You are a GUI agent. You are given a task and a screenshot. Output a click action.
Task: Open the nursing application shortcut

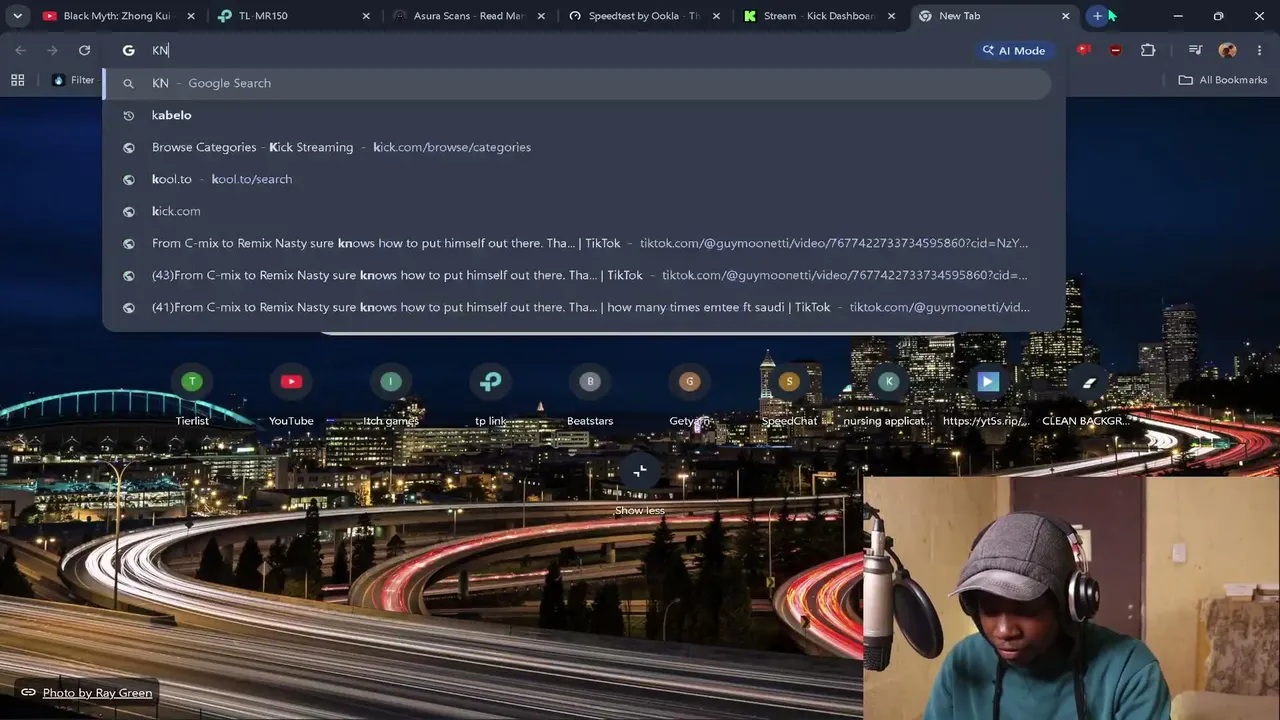pyautogui.click(x=888, y=397)
